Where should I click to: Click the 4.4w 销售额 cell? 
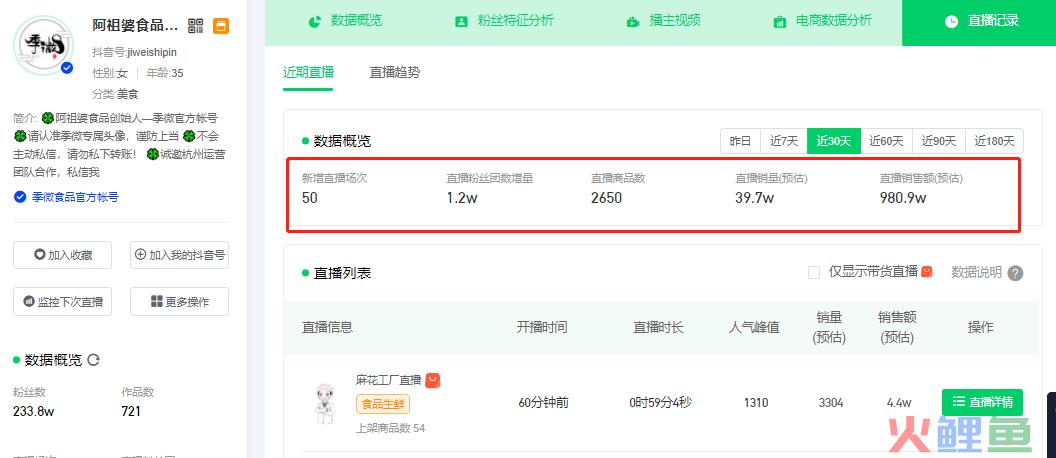pyautogui.click(x=899, y=403)
